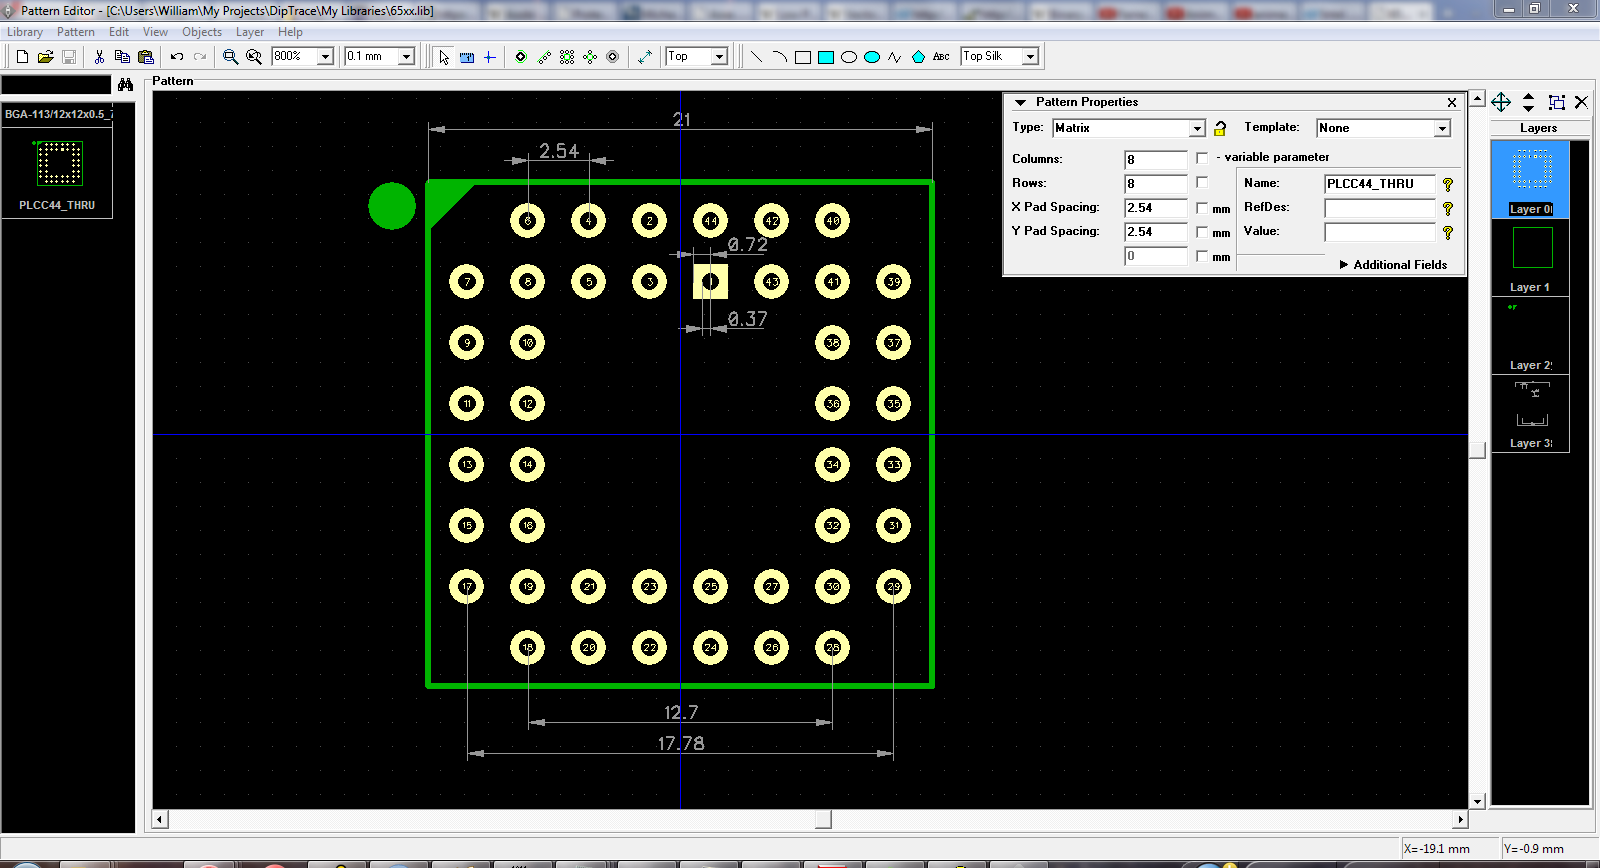The height and width of the screenshot is (868, 1600).
Task: Select the Layer 1 thumbnail
Action: (1531, 248)
